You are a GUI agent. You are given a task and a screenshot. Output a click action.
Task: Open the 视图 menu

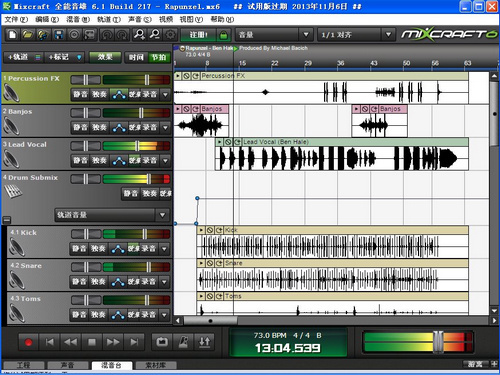point(191,20)
